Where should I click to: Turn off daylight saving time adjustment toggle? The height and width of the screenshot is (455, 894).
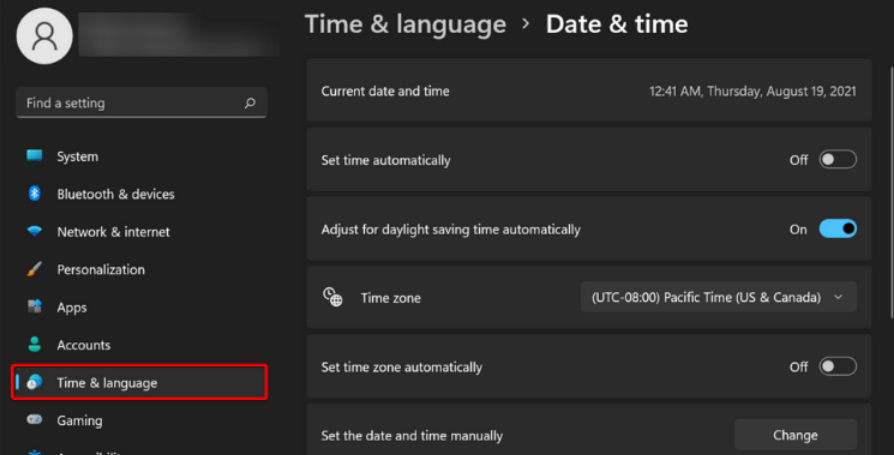pos(837,229)
